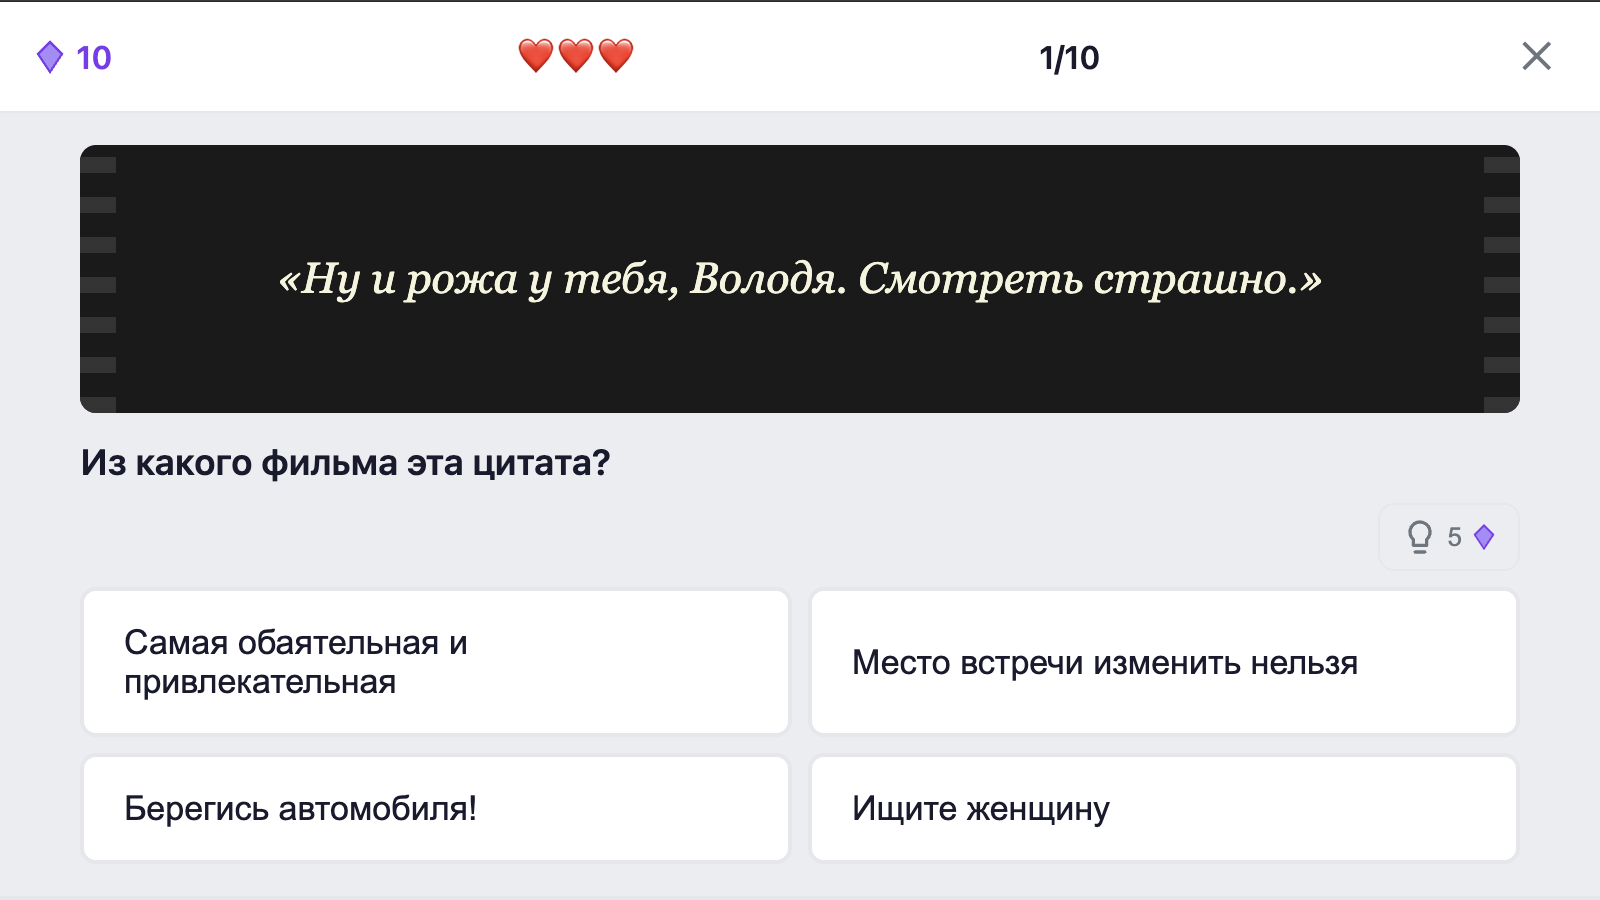This screenshot has width=1600, height=900.
Task: Click the lightbulb hint icon
Action: pos(1419,537)
